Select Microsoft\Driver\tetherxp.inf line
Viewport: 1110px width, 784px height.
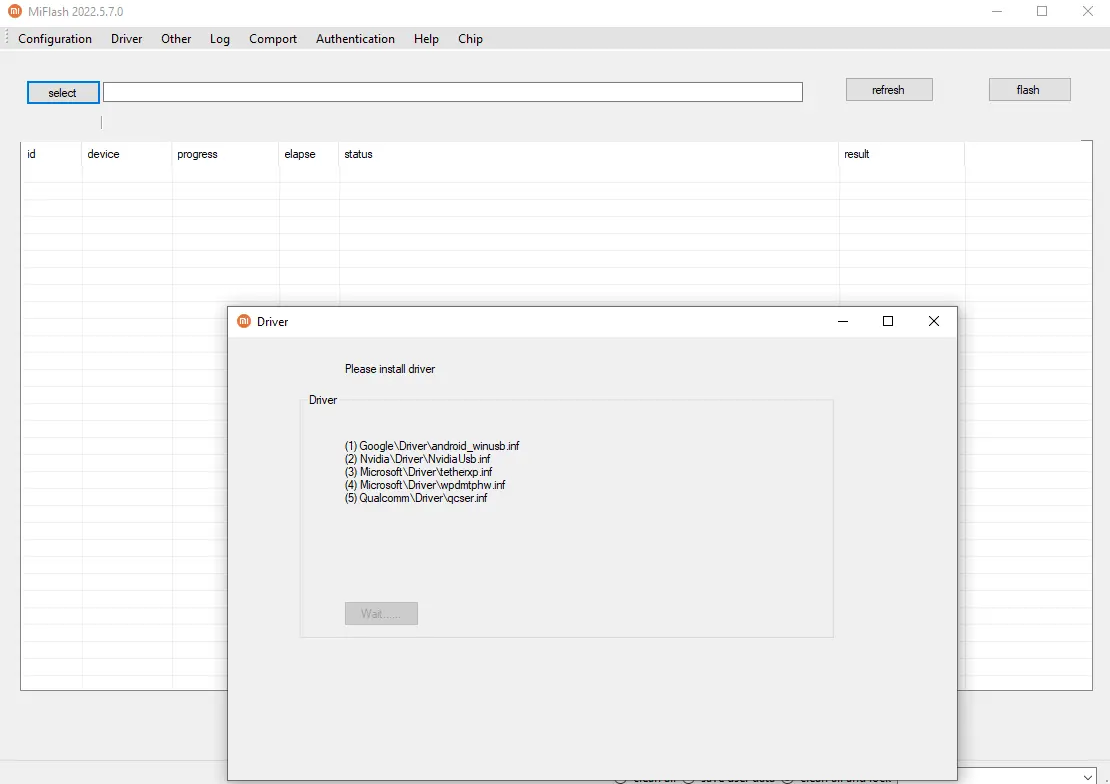[x=418, y=472]
